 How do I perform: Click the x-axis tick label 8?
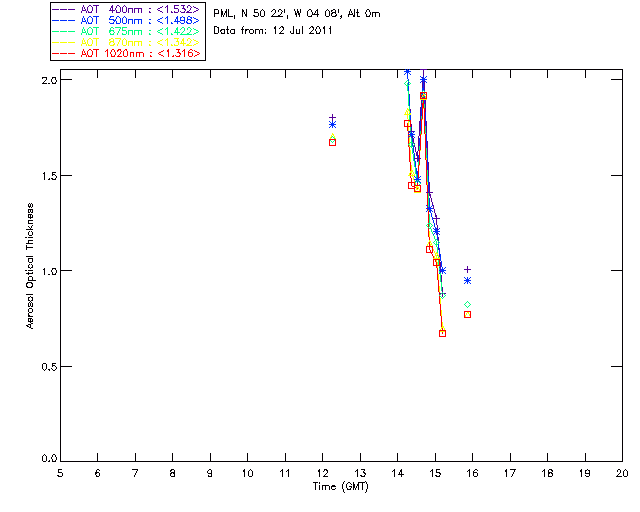pos(173,473)
